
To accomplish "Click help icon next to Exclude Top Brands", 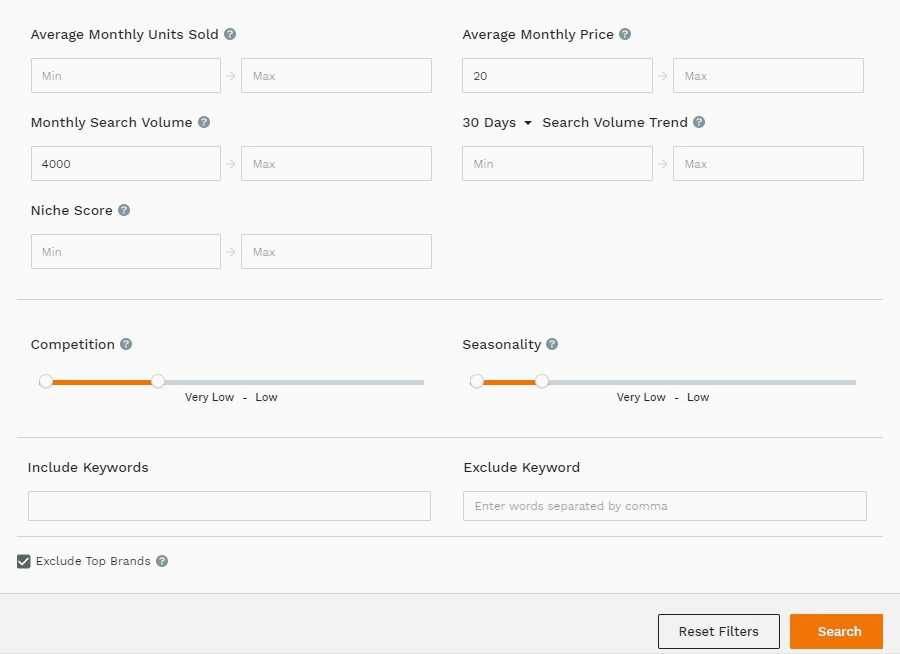I will pos(162,561).
